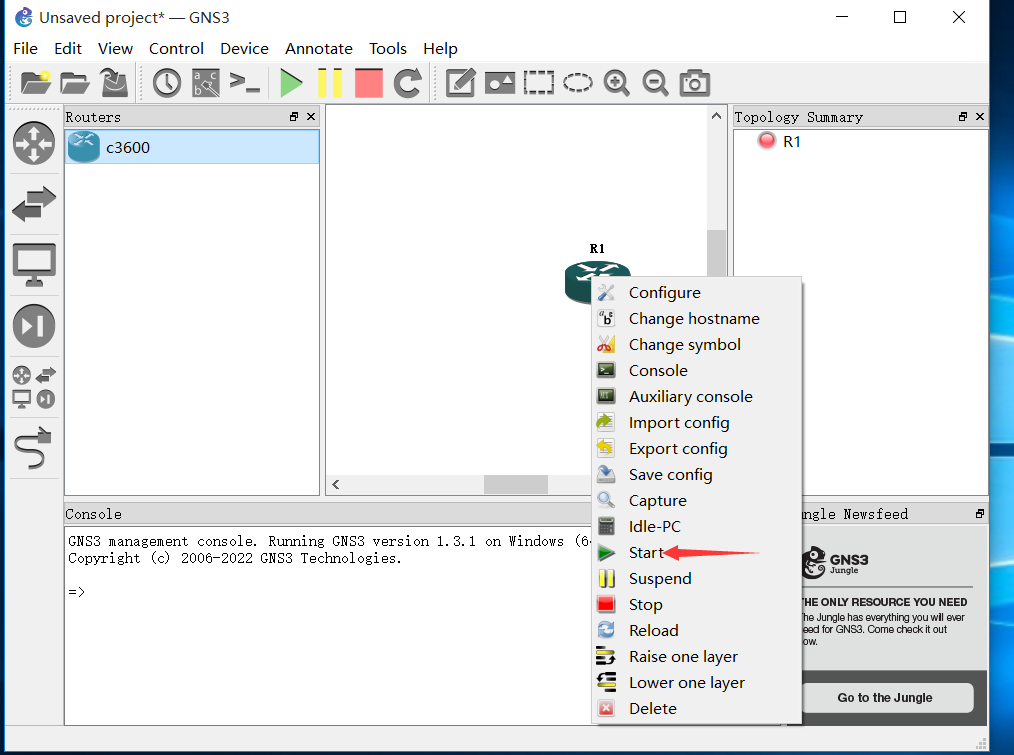The image size is (1014, 755).
Task: Choose Configure from the context menu
Action: coord(696,292)
